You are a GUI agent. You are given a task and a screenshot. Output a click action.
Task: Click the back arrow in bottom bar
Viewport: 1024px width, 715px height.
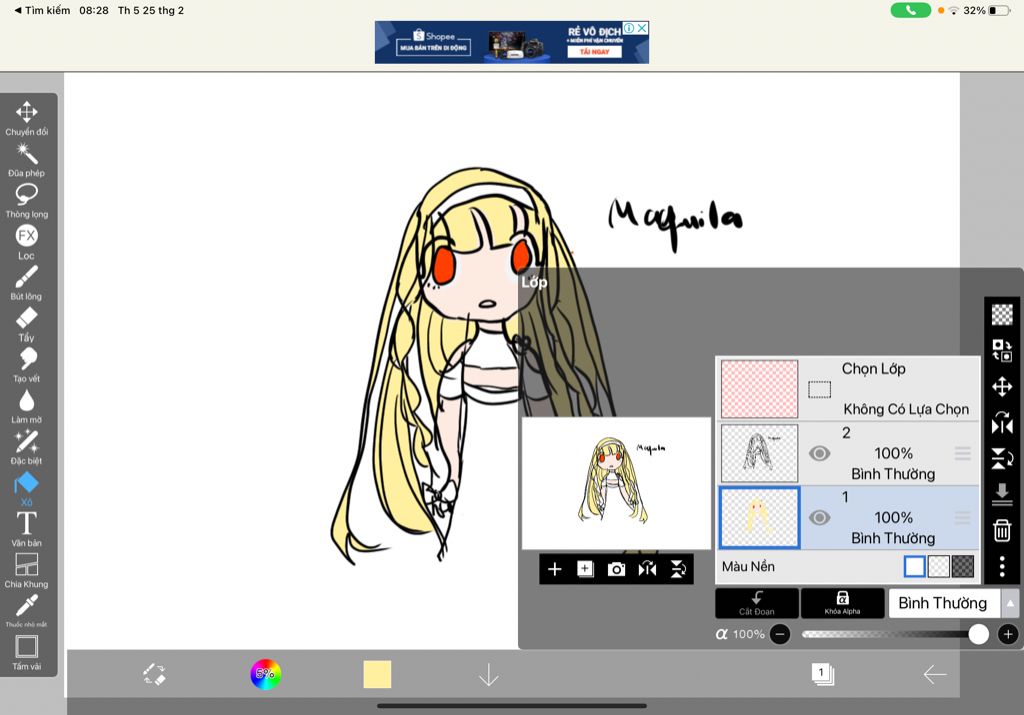click(x=935, y=675)
